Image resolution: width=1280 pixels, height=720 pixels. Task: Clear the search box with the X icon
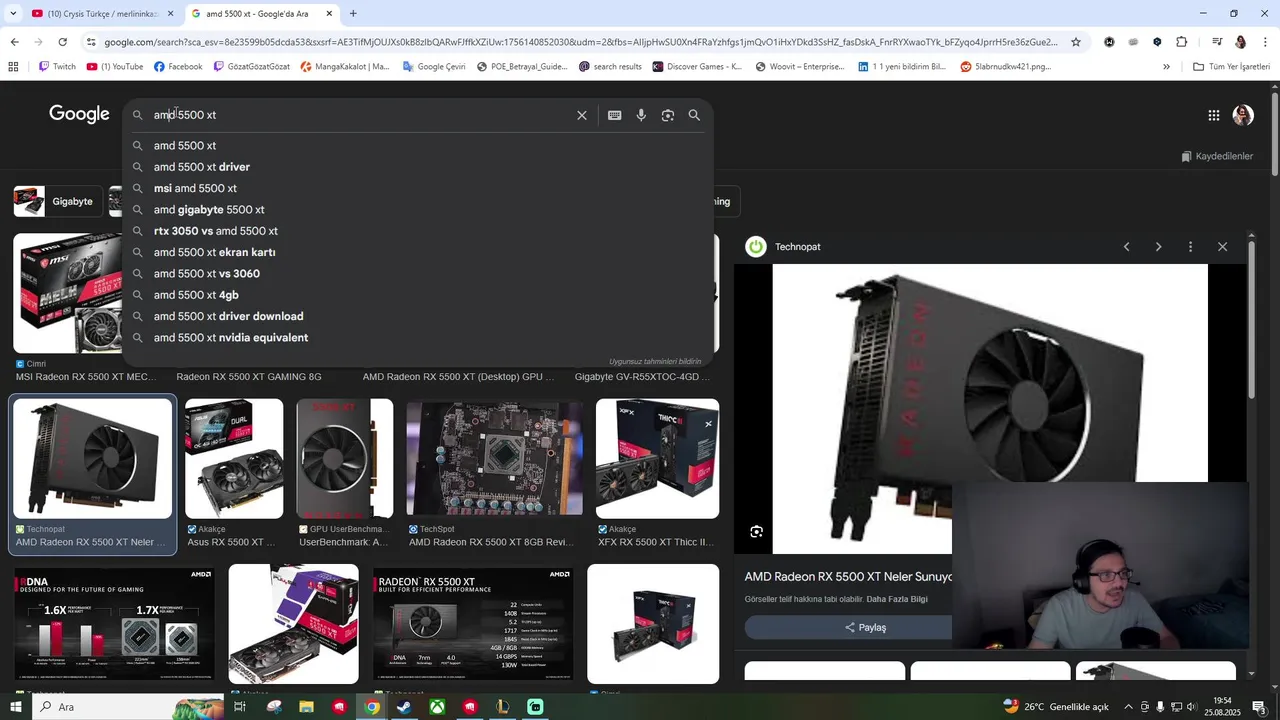point(582,115)
